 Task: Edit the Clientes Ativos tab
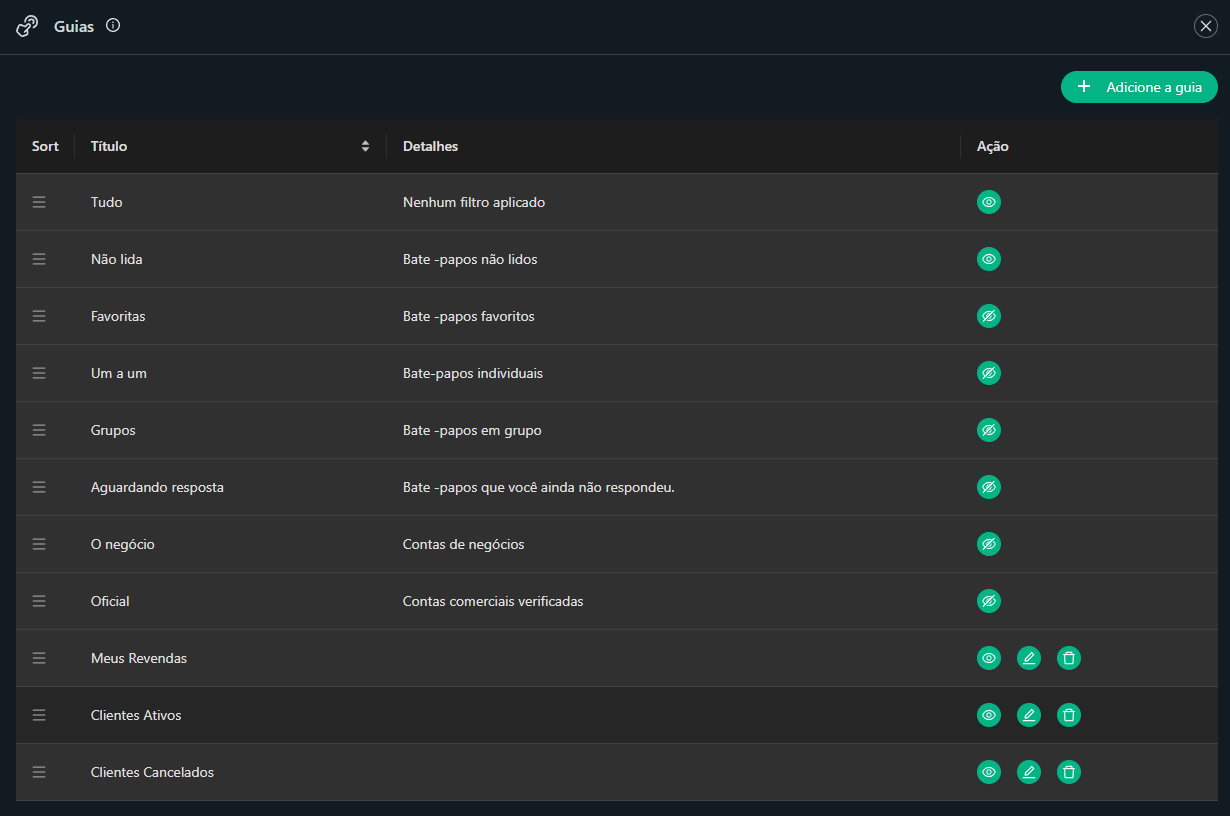click(1029, 715)
